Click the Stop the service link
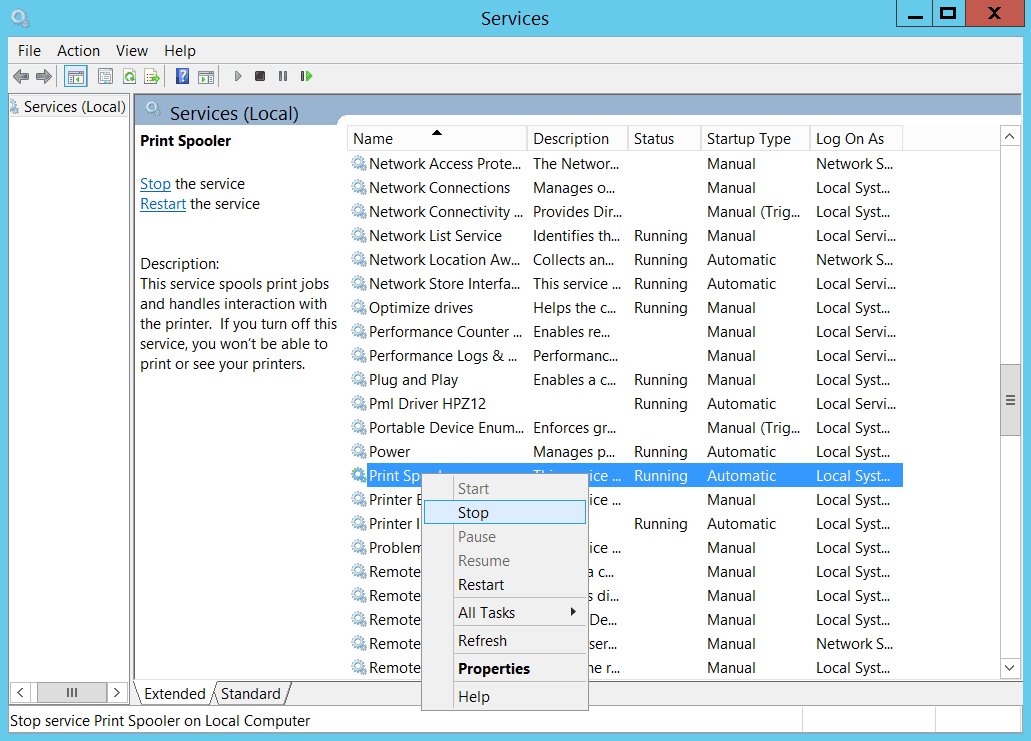 coord(155,184)
